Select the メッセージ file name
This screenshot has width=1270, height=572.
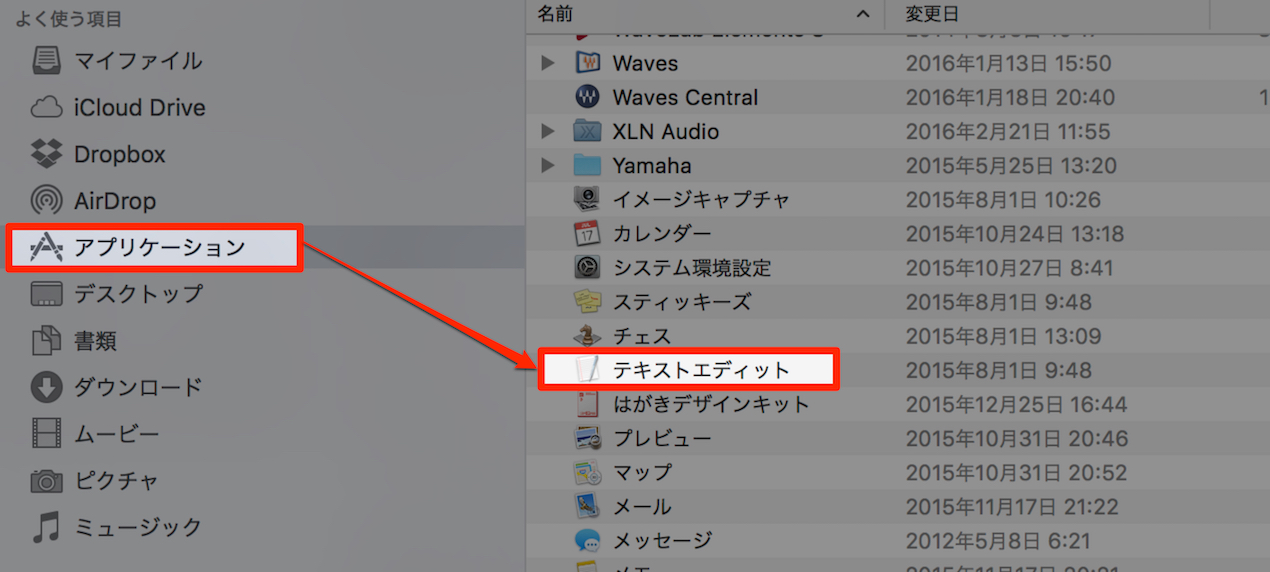click(x=662, y=540)
